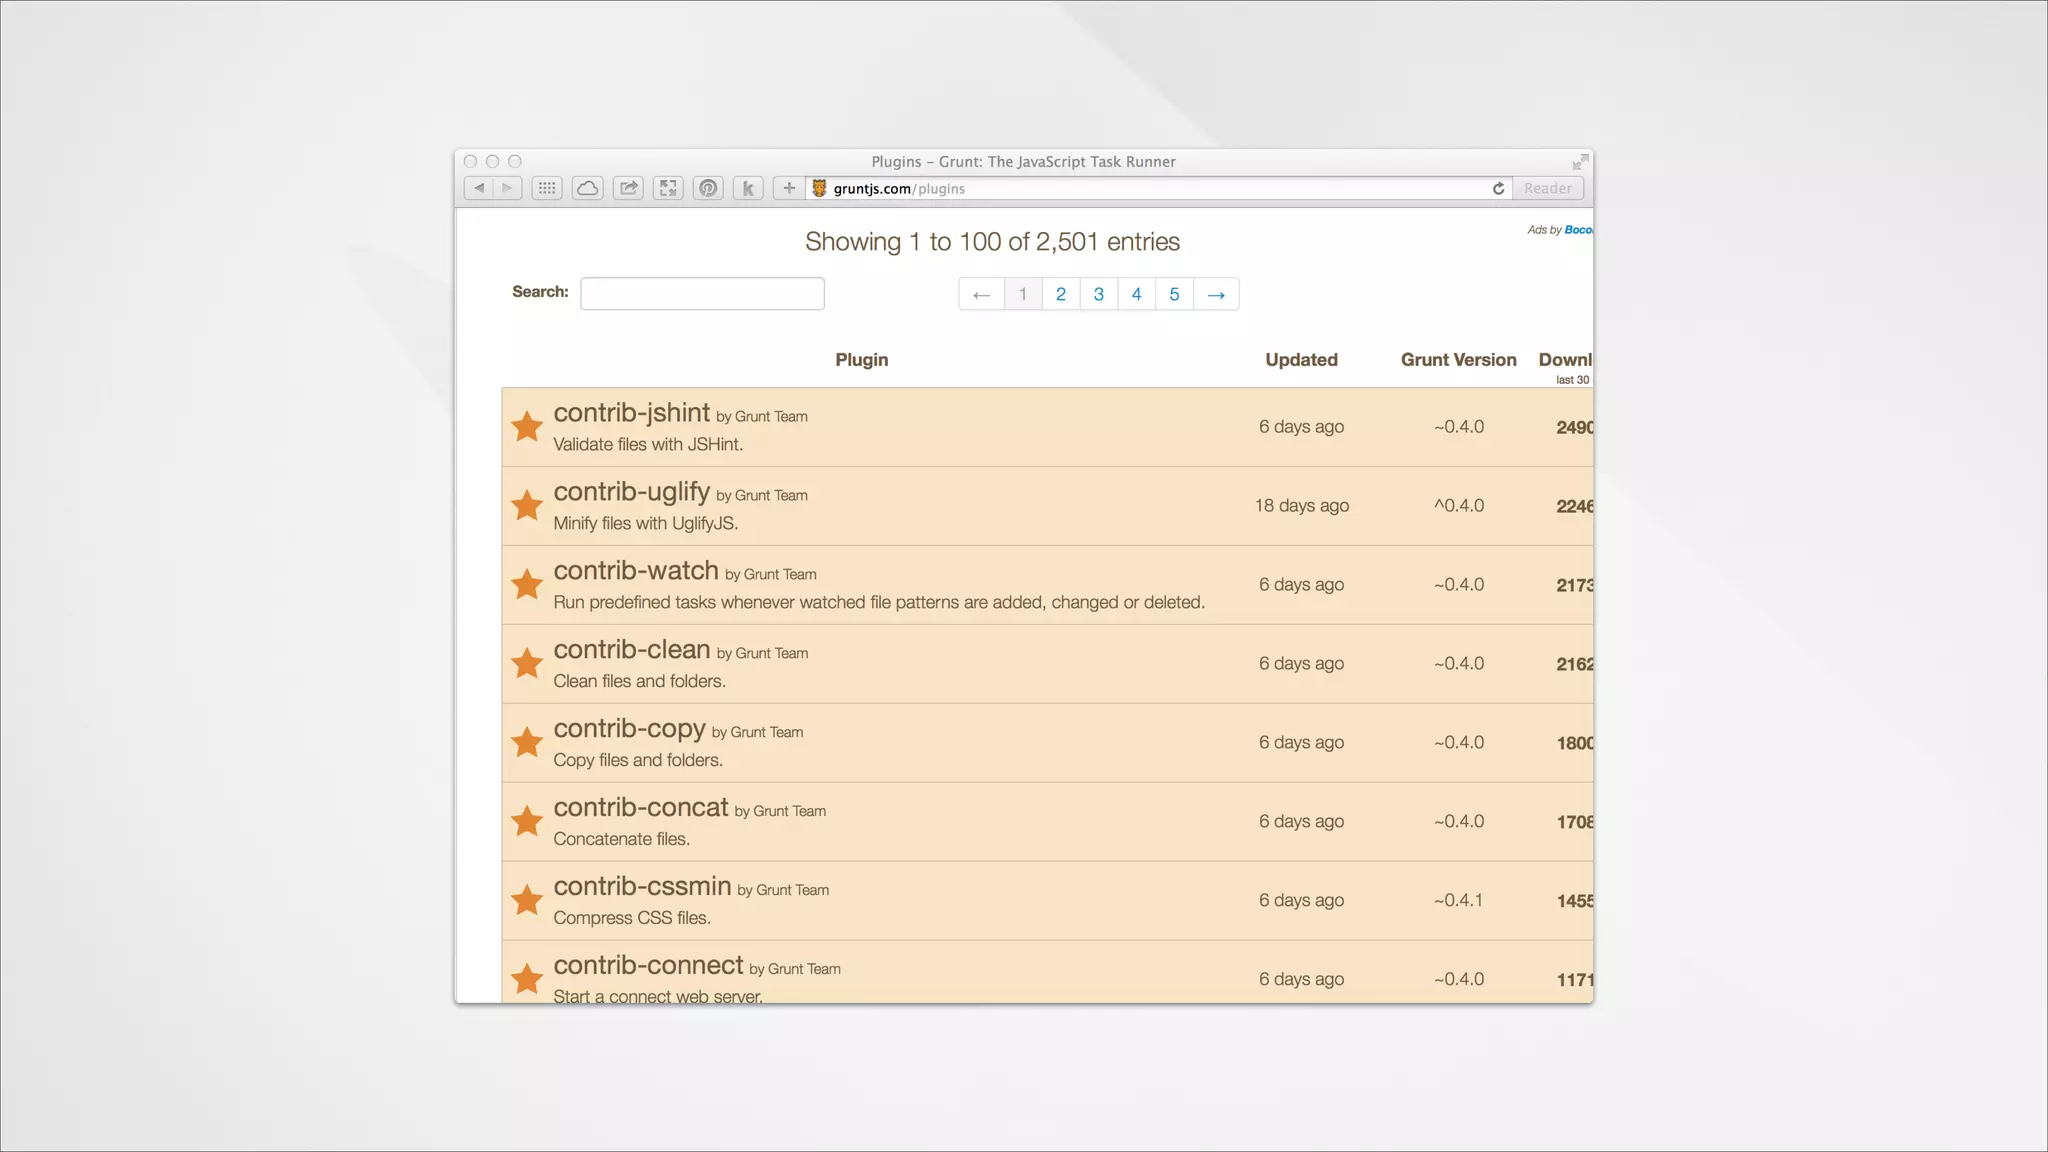Reload the page with refresh icon
The height and width of the screenshot is (1152, 2048).
point(1498,188)
